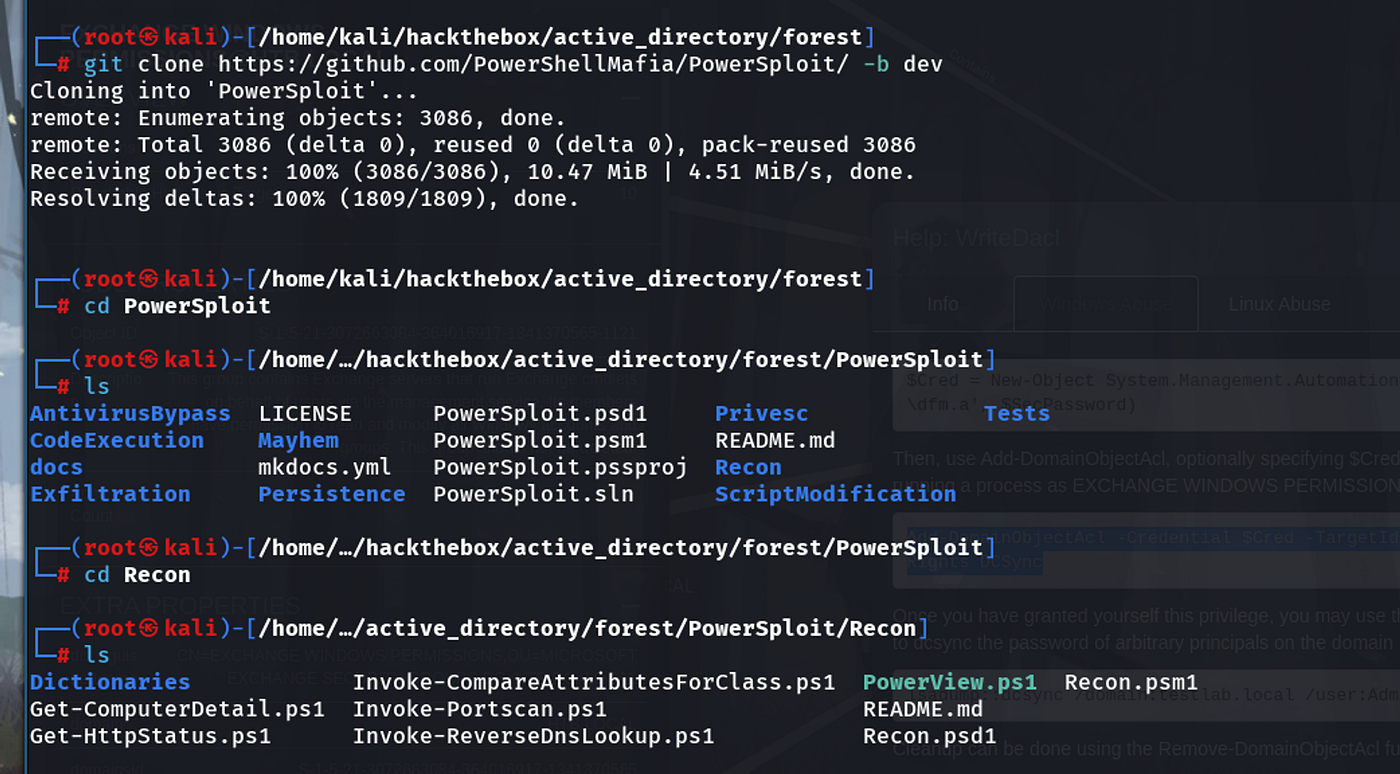Click the 'cd Recon' command
Viewport: 1400px width, 774px height.
137,575
